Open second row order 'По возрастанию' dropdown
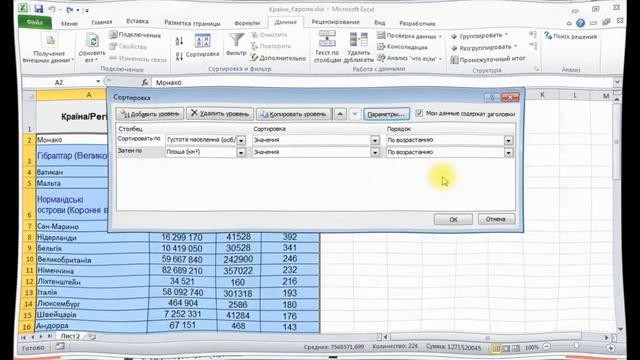The image size is (640, 360). click(x=508, y=153)
